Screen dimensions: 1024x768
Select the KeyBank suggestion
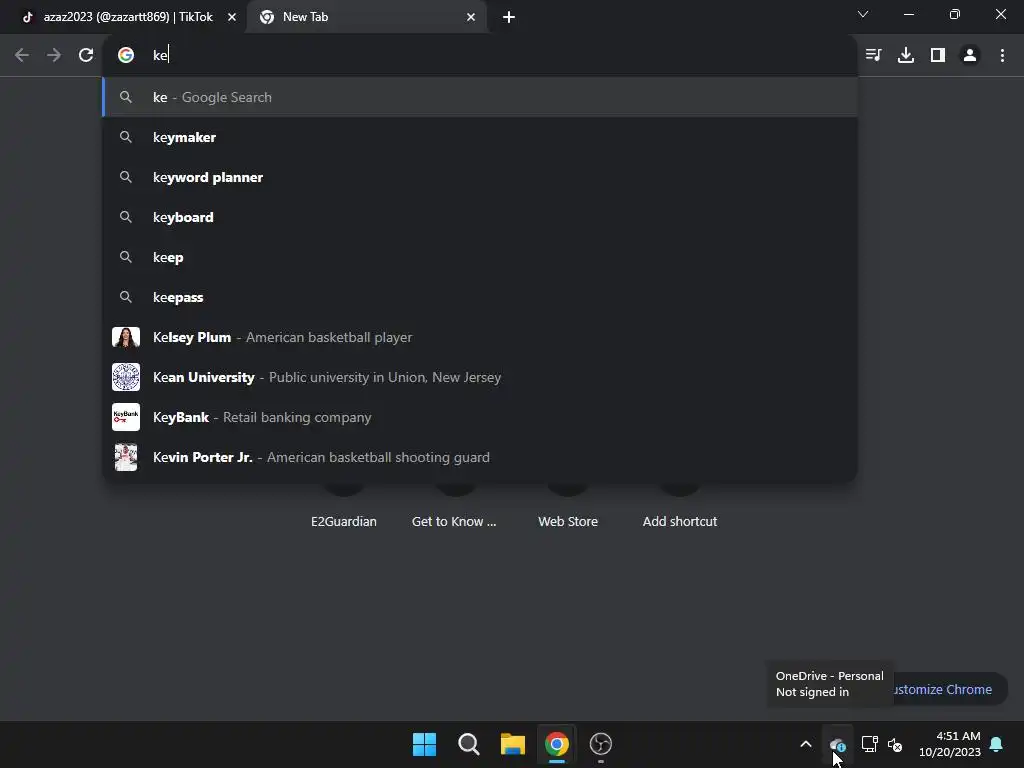(480, 417)
